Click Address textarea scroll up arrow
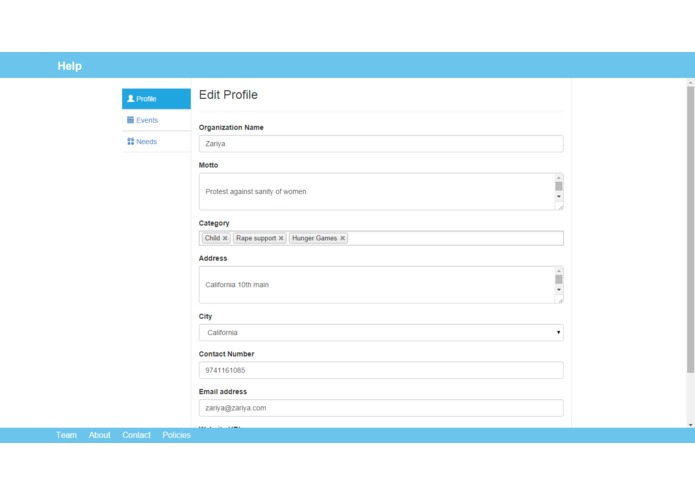 (x=559, y=271)
